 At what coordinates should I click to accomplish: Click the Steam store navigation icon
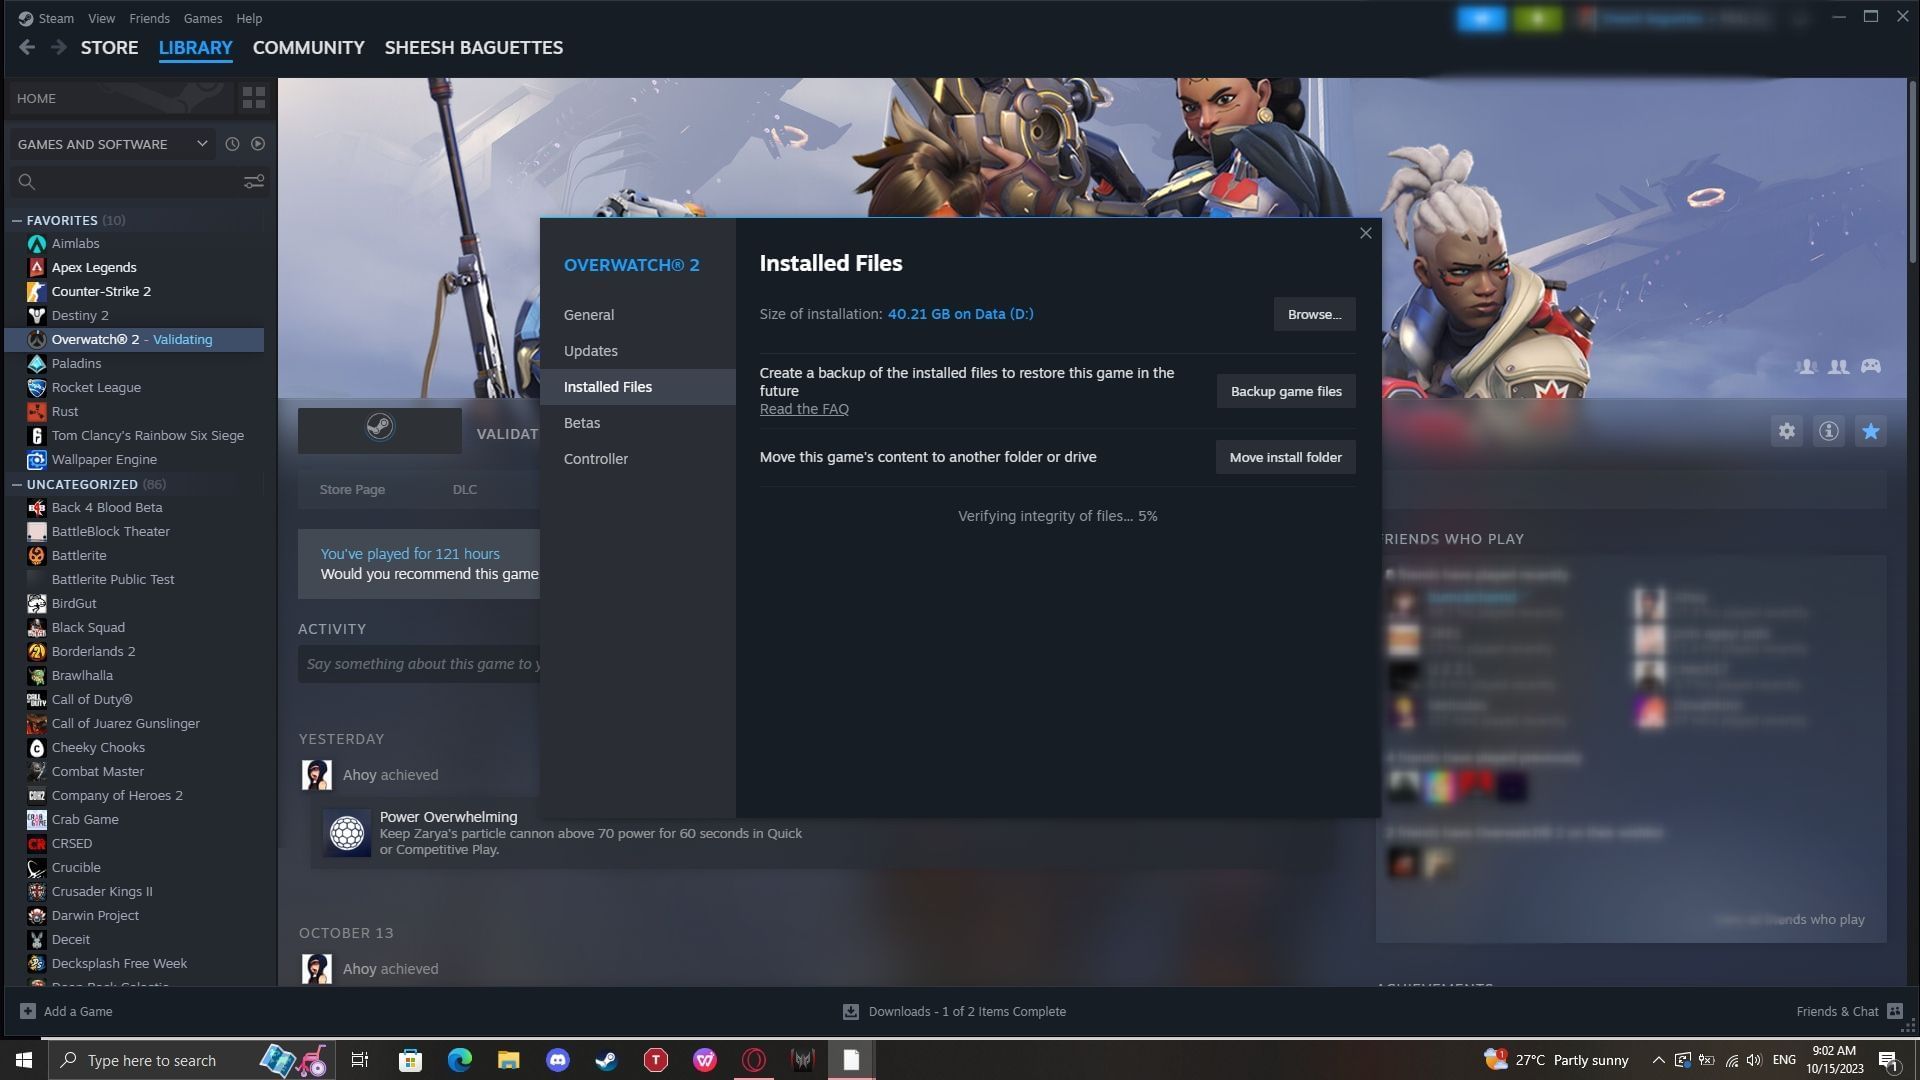click(108, 47)
